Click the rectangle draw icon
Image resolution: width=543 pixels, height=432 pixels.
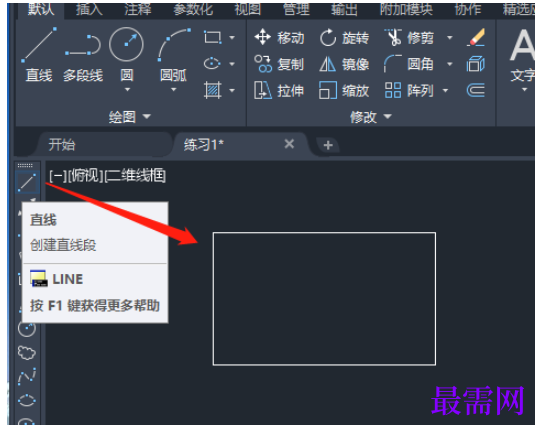(213, 37)
